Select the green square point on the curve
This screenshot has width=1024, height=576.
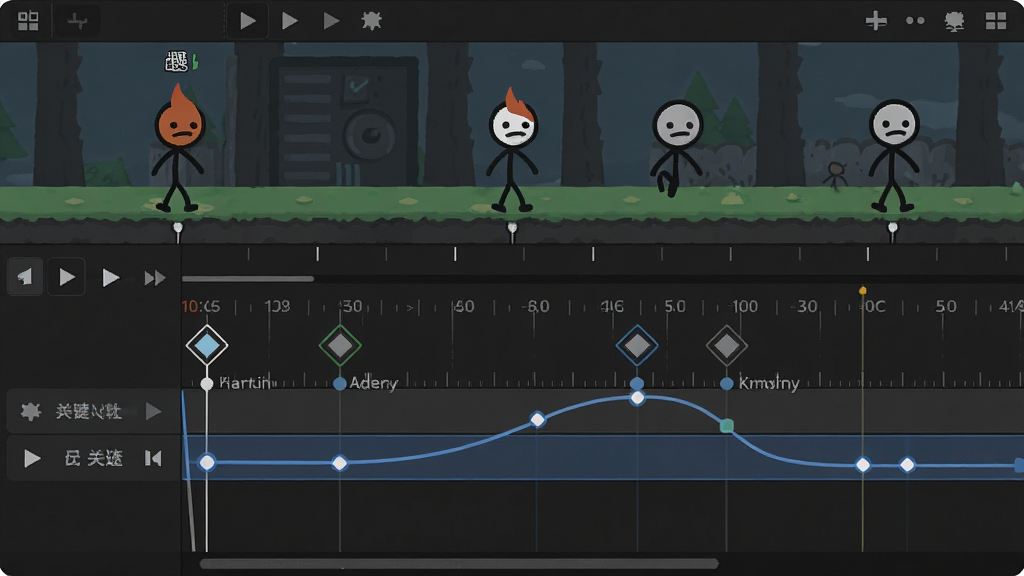727,426
